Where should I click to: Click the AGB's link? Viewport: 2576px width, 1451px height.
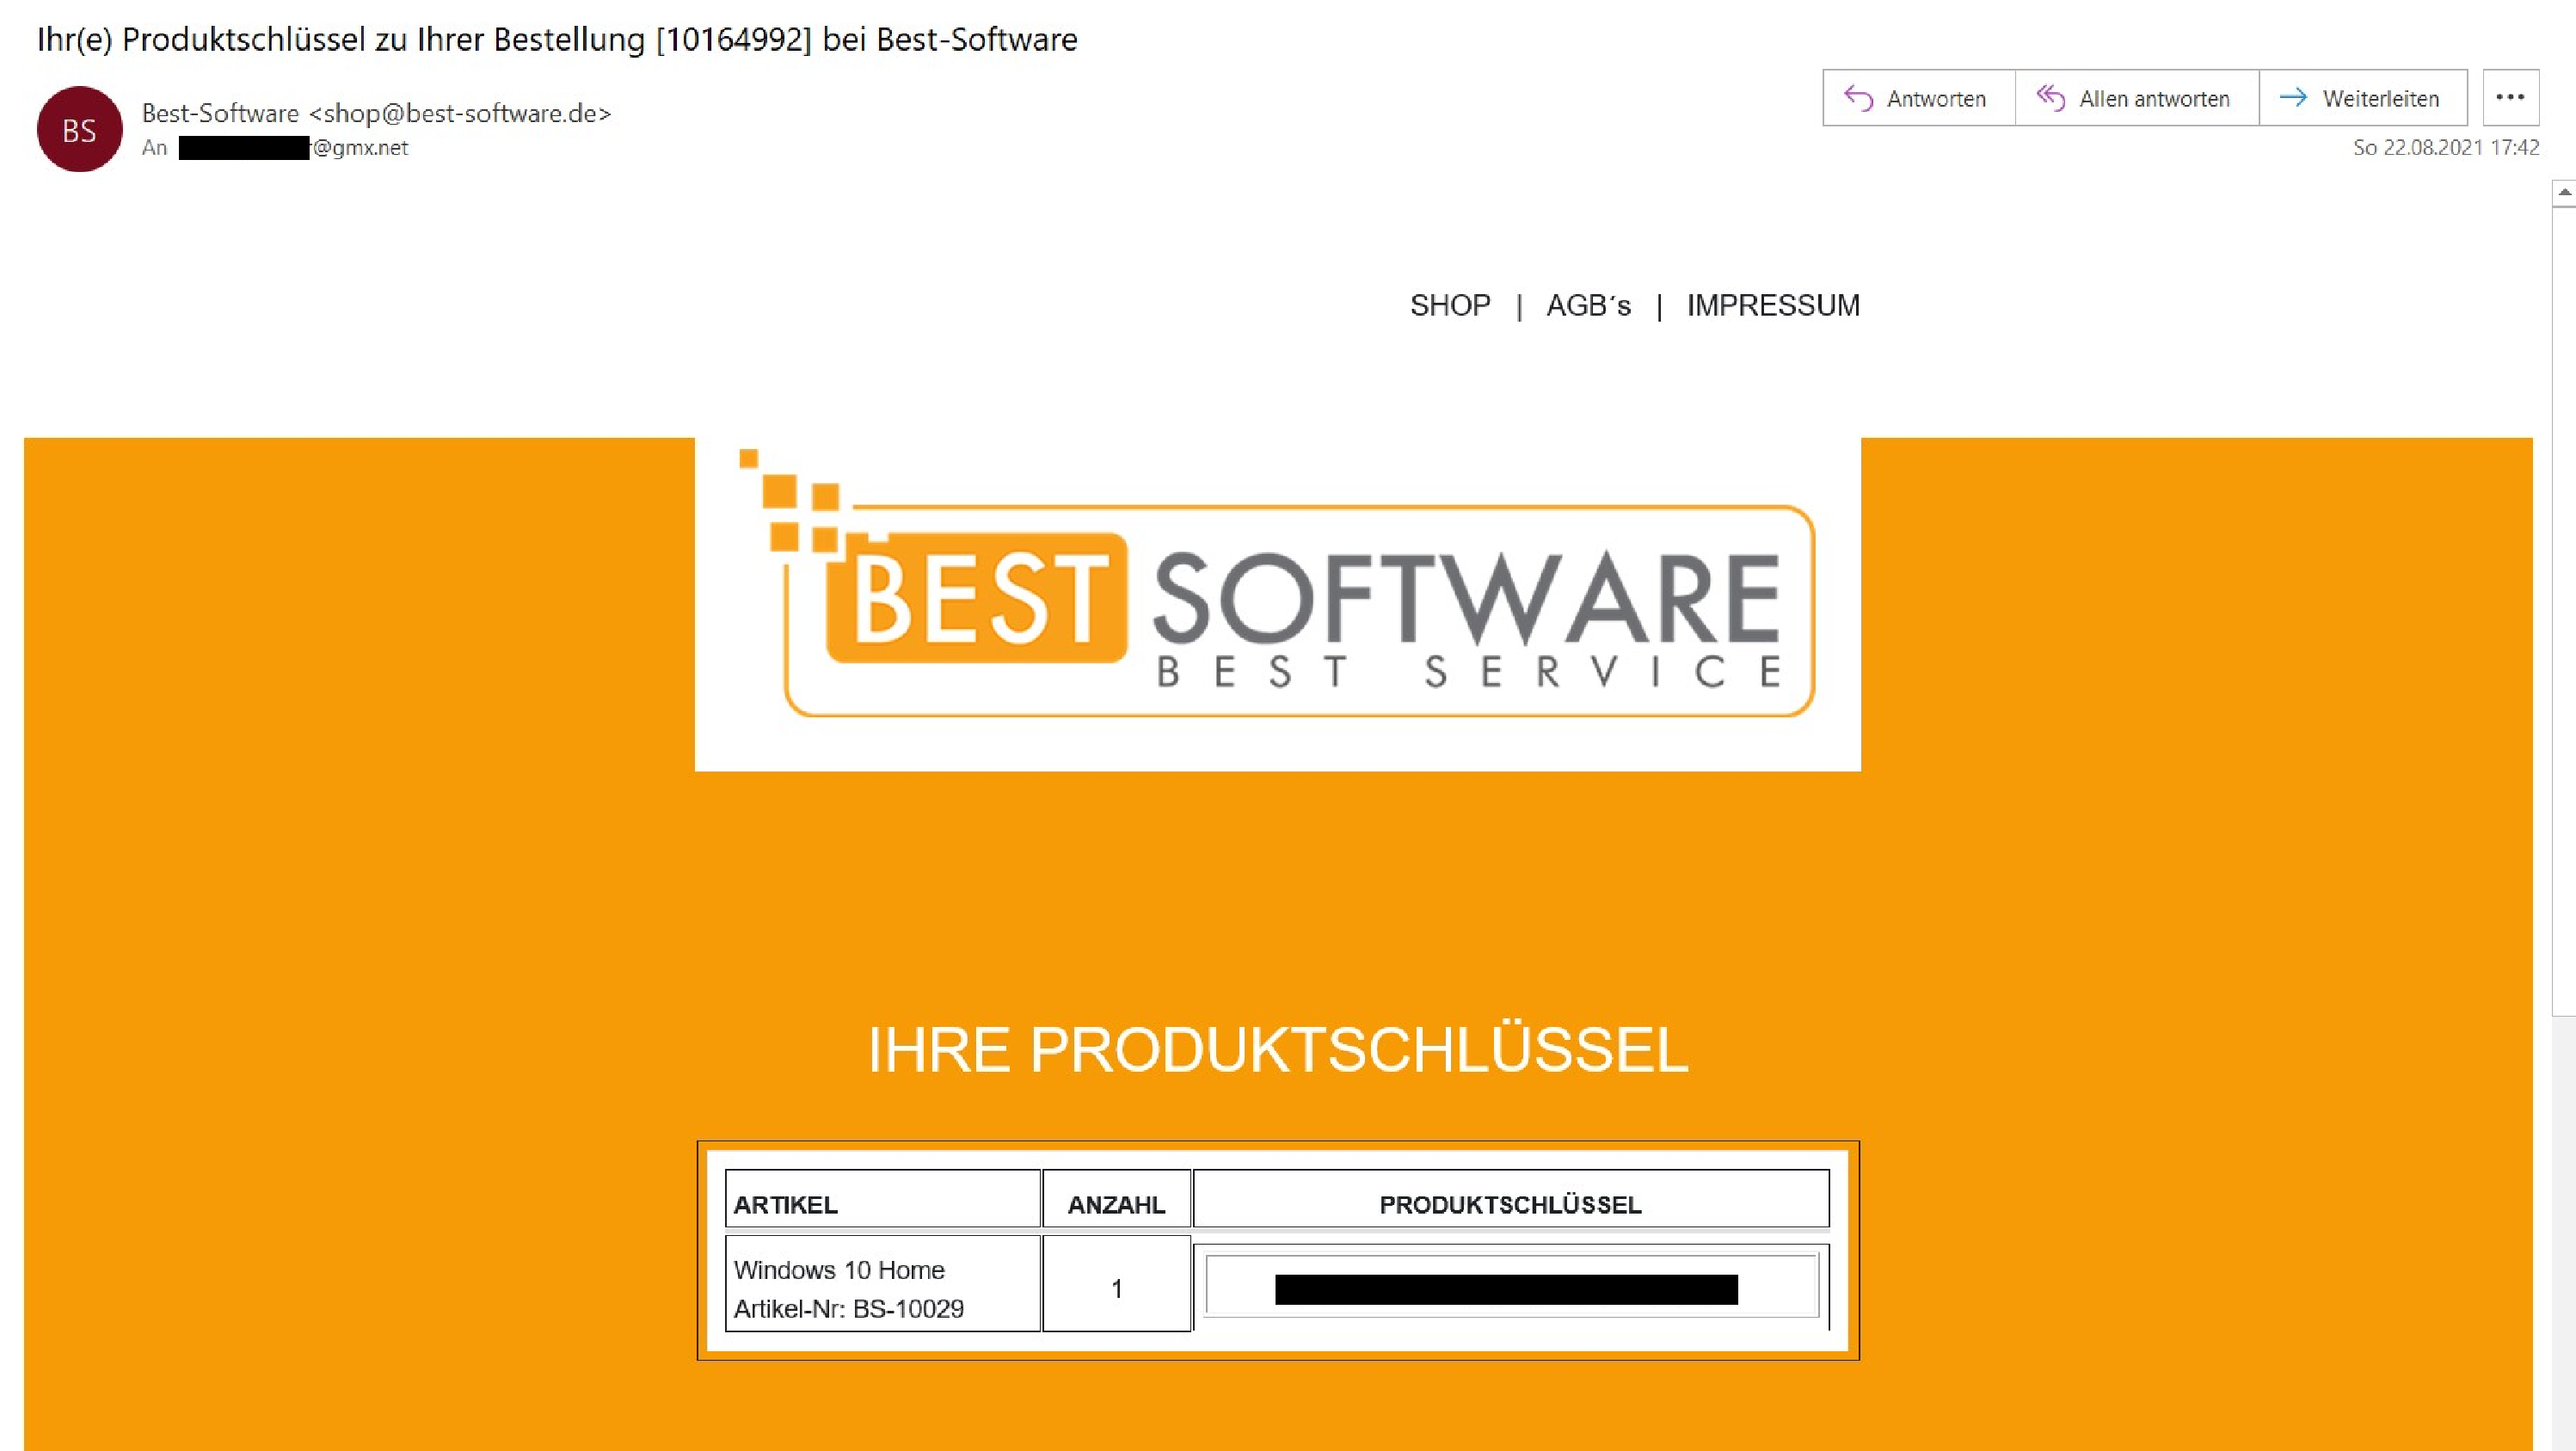click(1589, 305)
